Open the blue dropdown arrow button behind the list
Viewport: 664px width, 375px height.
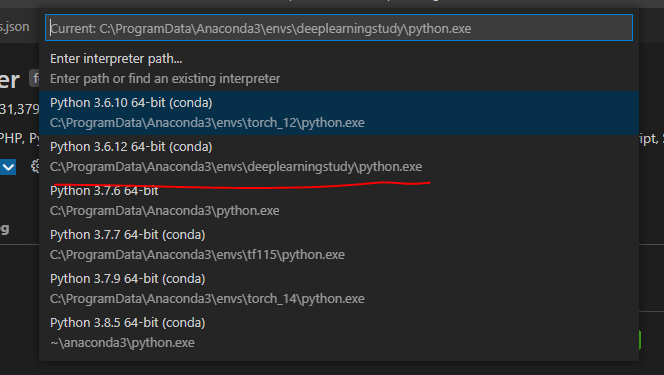8,167
